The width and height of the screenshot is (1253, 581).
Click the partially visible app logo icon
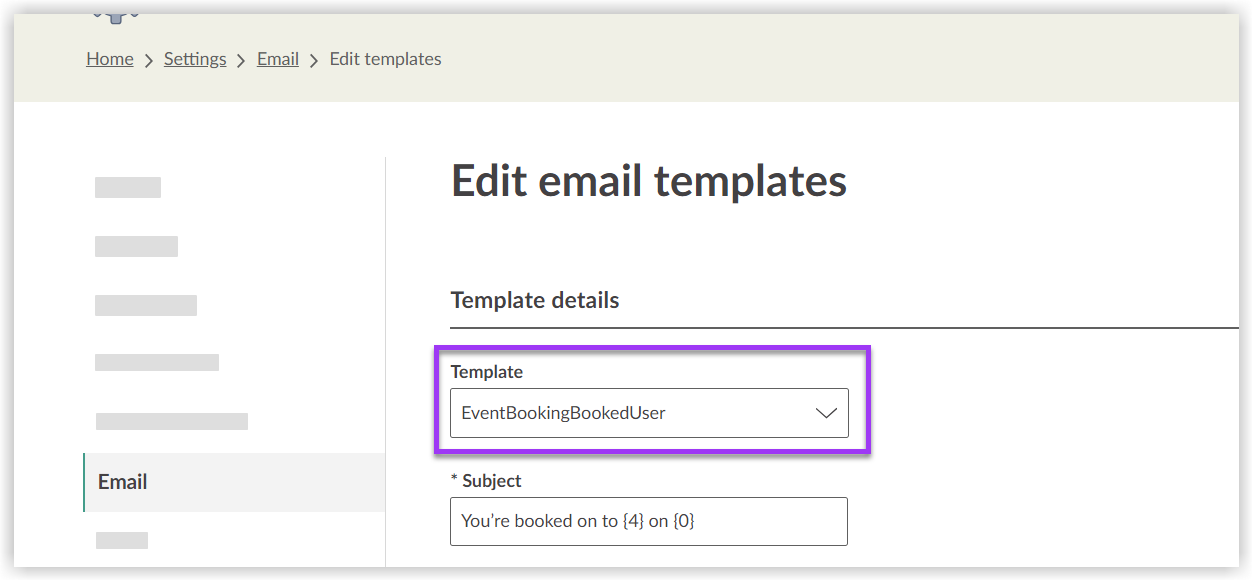117,12
